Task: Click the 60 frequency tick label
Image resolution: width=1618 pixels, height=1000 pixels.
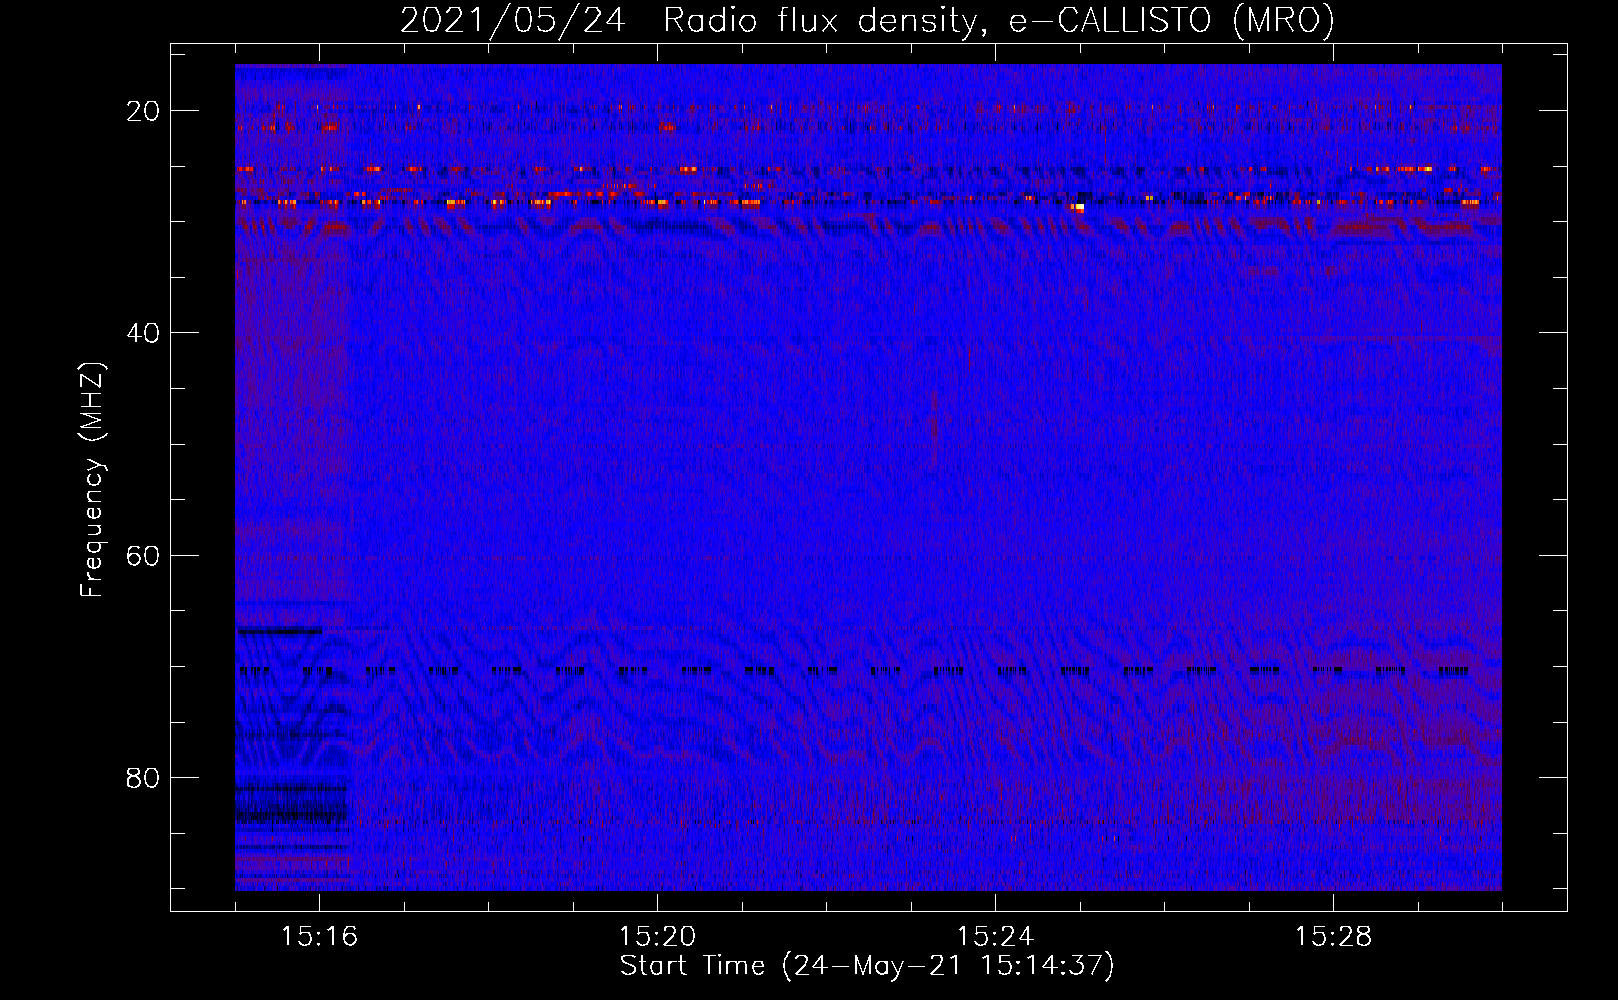Action: (x=143, y=555)
